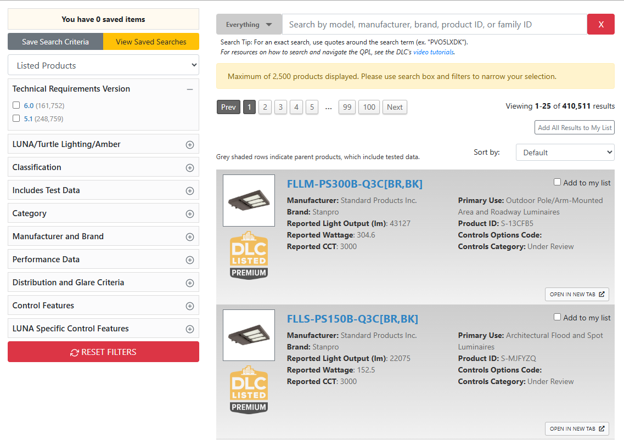Screen dimensions: 624x440
Task: Open the Everything search scope dropdown
Action: (x=249, y=24)
